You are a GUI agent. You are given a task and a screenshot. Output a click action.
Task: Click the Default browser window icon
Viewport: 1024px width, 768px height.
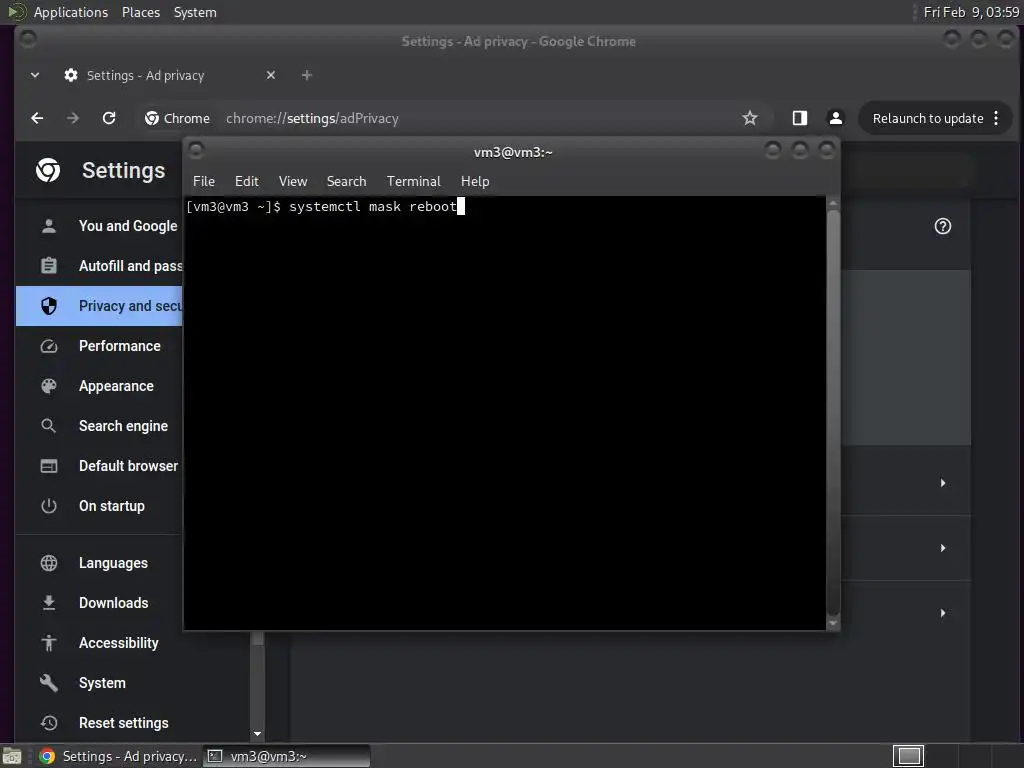pos(49,466)
